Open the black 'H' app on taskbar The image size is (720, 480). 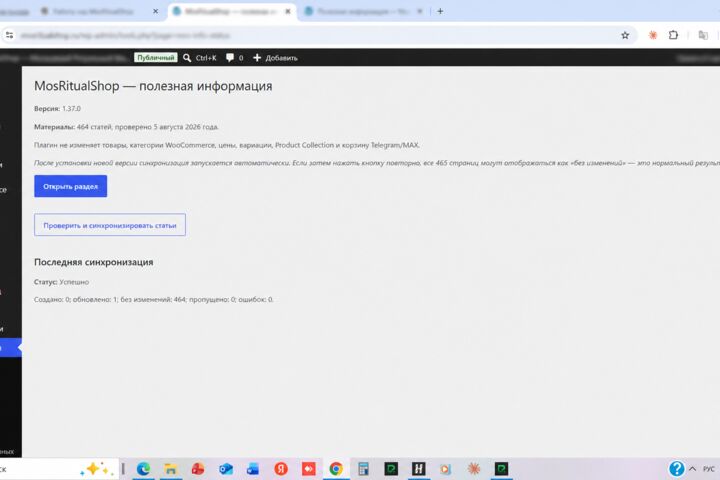point(418,469)
